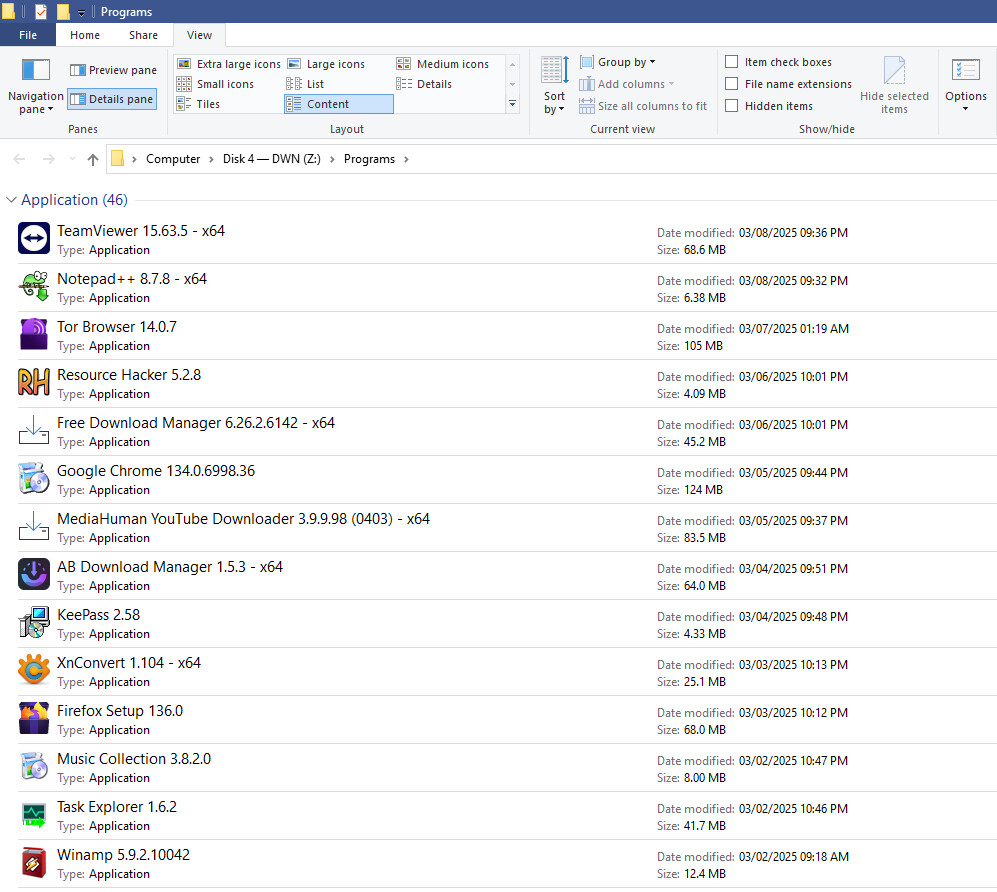Switch layout to Small icons
Viewport: 997px width, 892px height.
[x=216, y=84]
